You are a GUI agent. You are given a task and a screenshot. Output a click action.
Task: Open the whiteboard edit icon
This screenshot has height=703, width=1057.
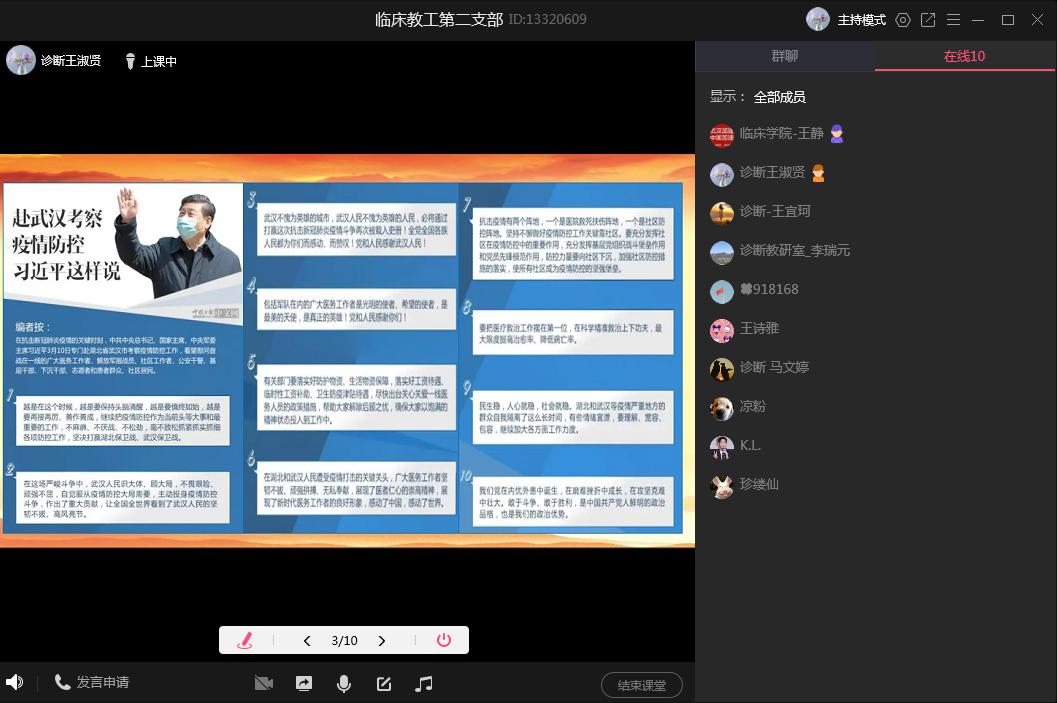[x=384, y=684]
